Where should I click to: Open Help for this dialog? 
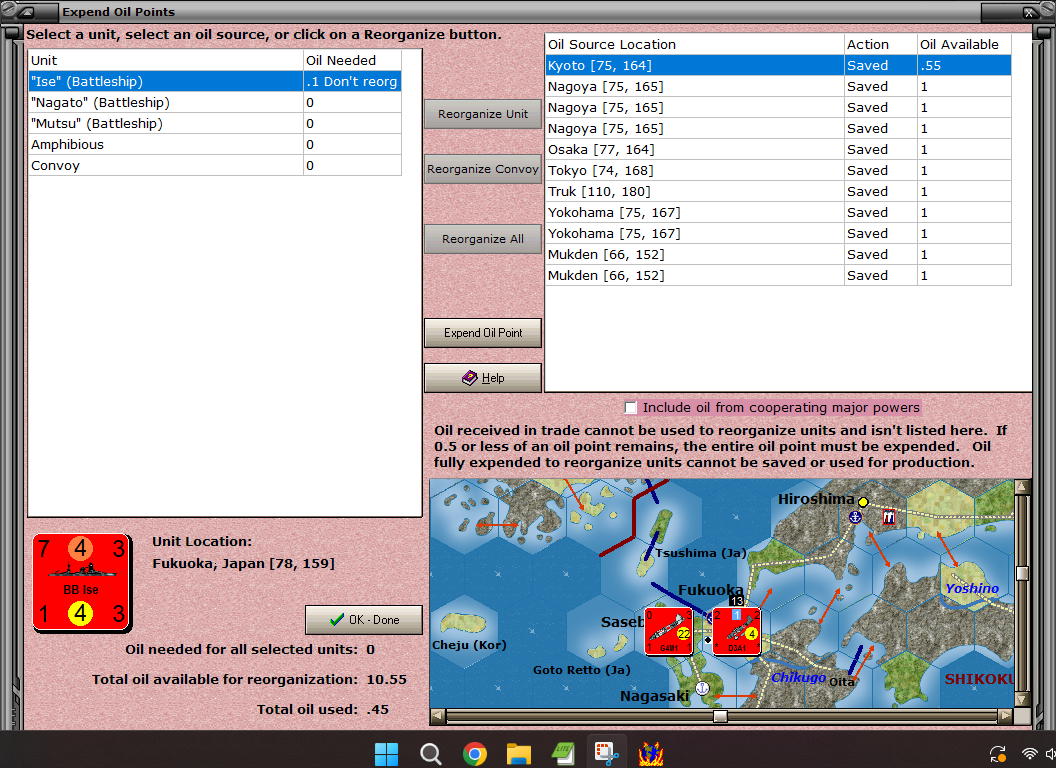483,378
